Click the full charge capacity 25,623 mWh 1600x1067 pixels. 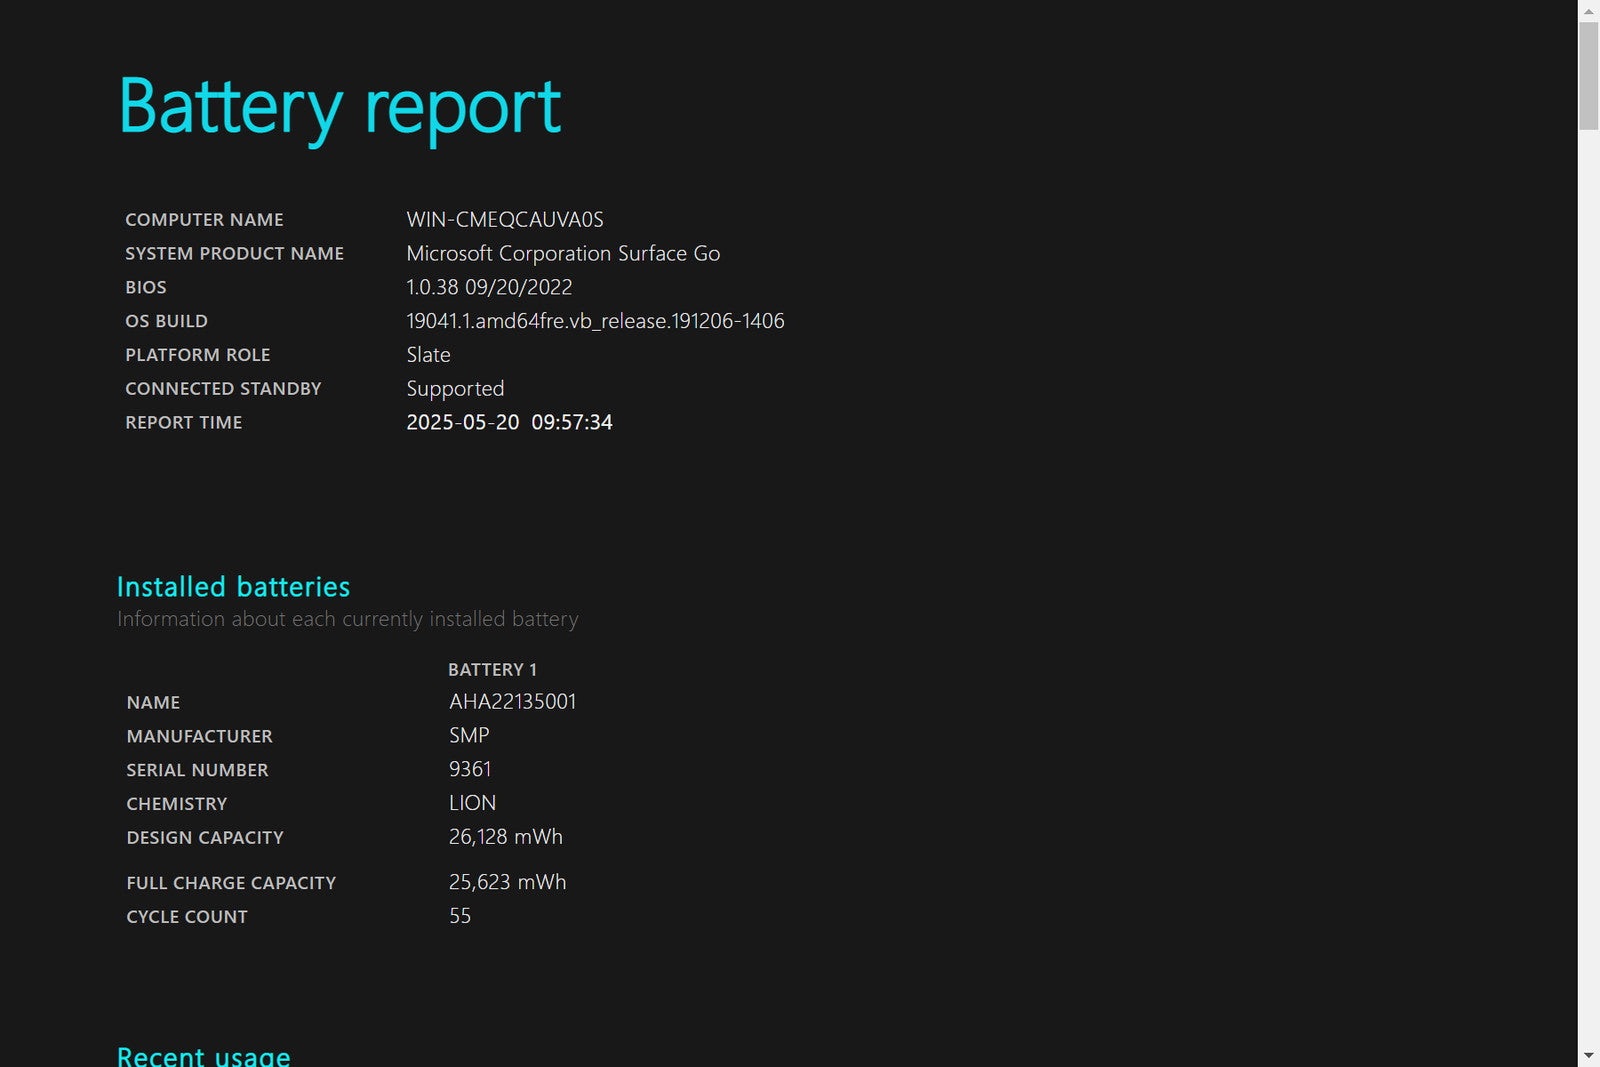pos(507,882)
